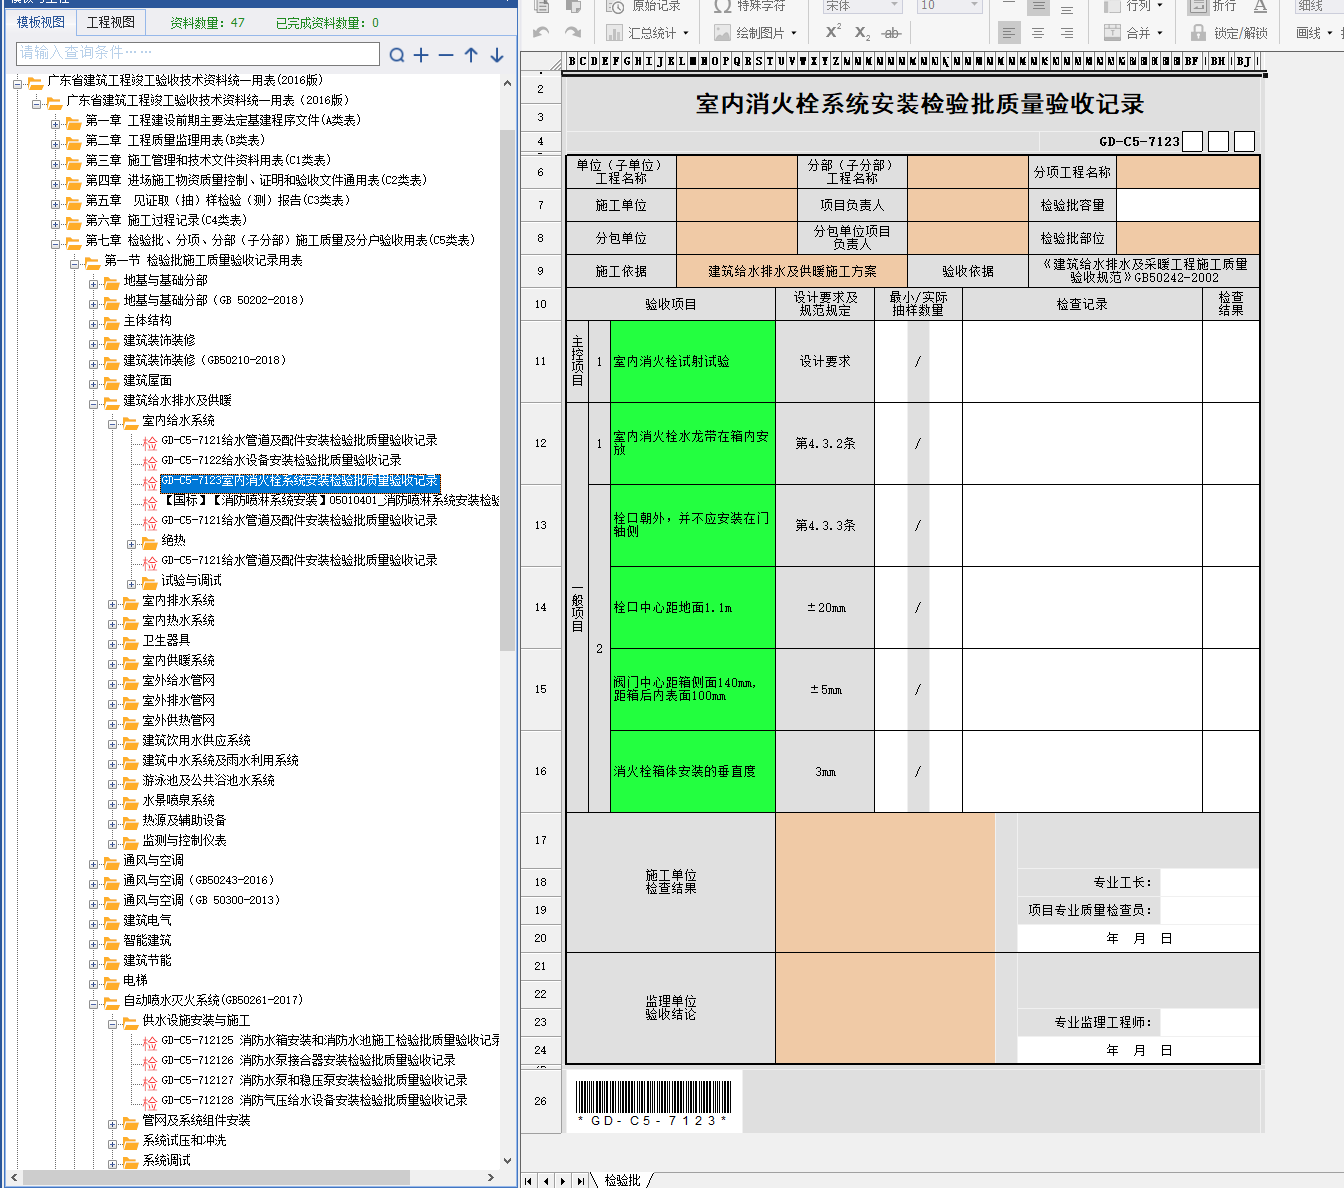Select 试验与调试 folder
Image resolution: width=1344 pixels, height=1188 pixels.
pyautogui.click(x=191, y=580)
